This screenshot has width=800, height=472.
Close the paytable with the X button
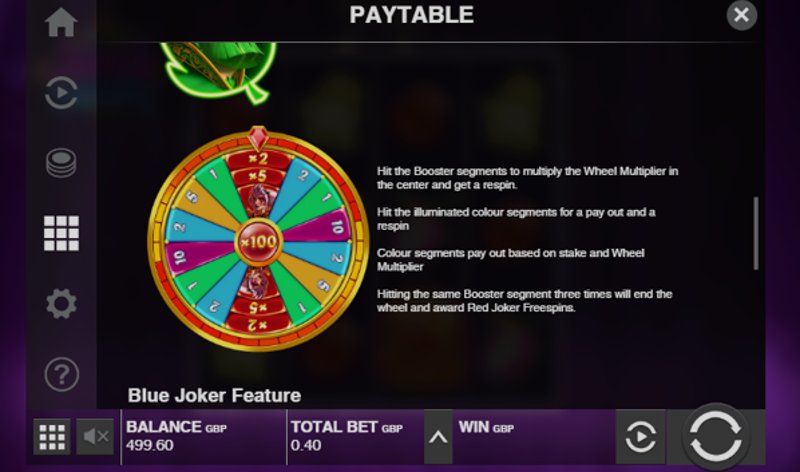[741, 15]
